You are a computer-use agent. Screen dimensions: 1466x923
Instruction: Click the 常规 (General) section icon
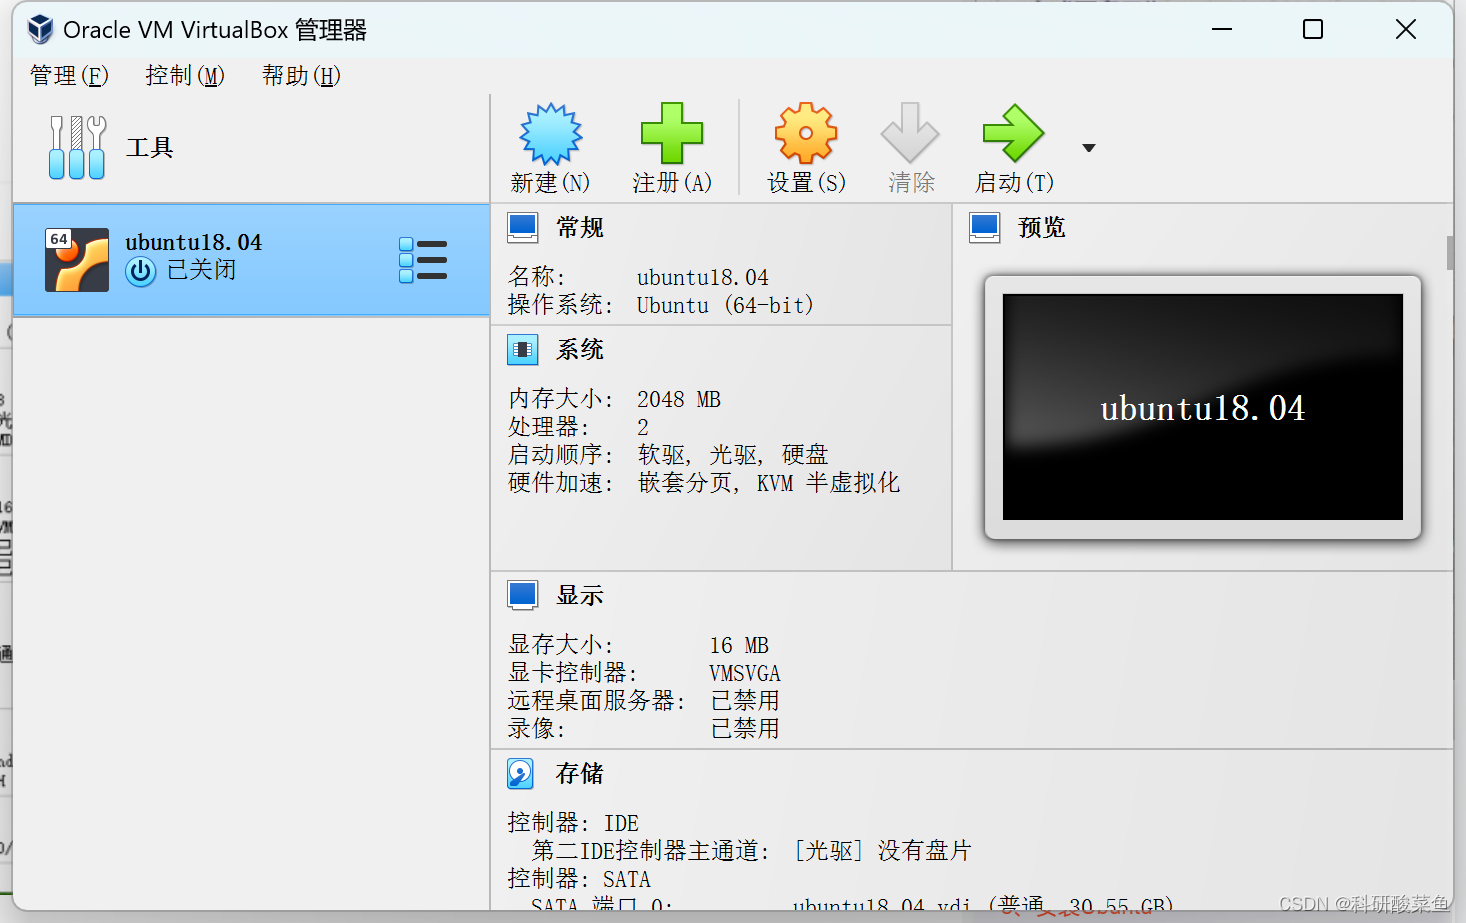(x=522, y=227)
